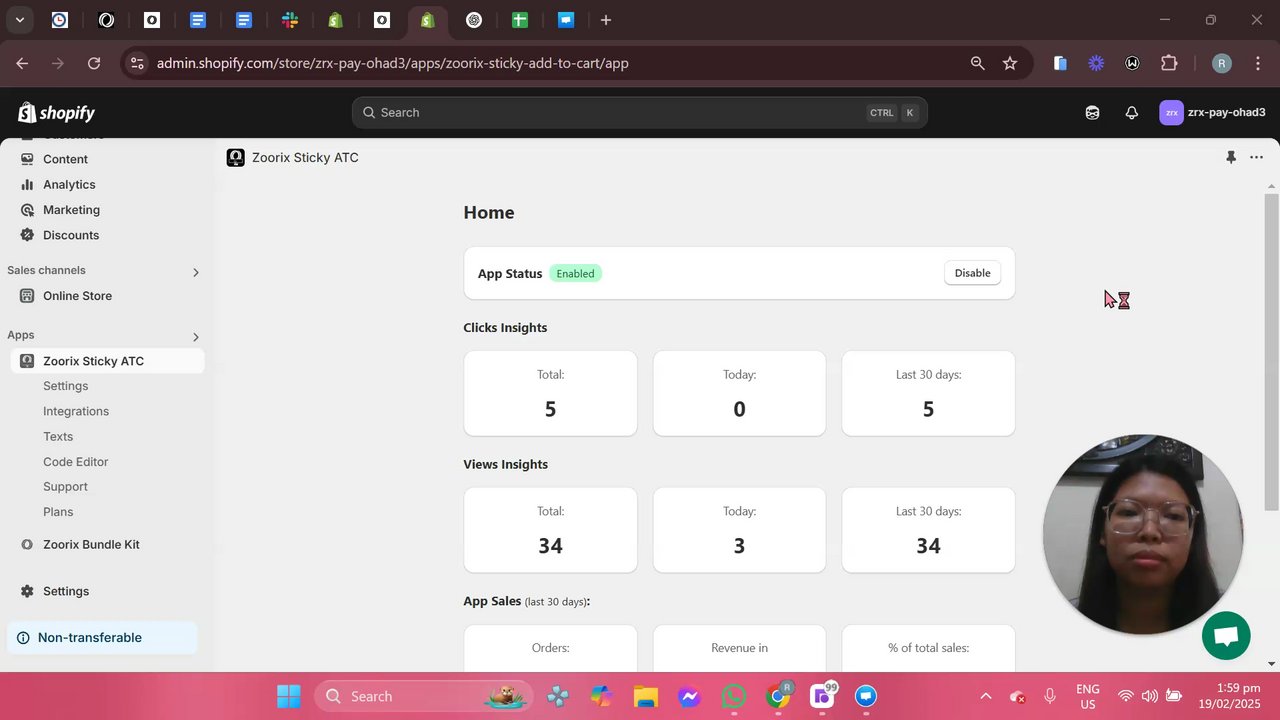Click the Shopify search field
Screen dimensions: 1280x720
click(639, 113)
